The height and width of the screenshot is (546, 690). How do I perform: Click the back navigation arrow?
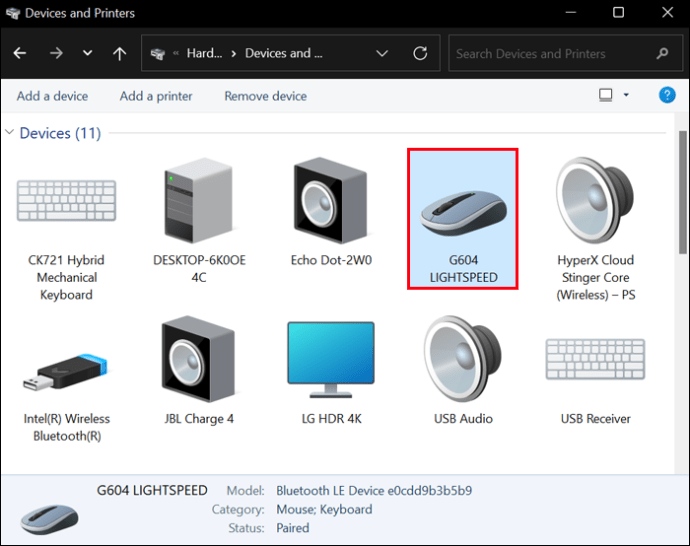(x=20, y=53)
